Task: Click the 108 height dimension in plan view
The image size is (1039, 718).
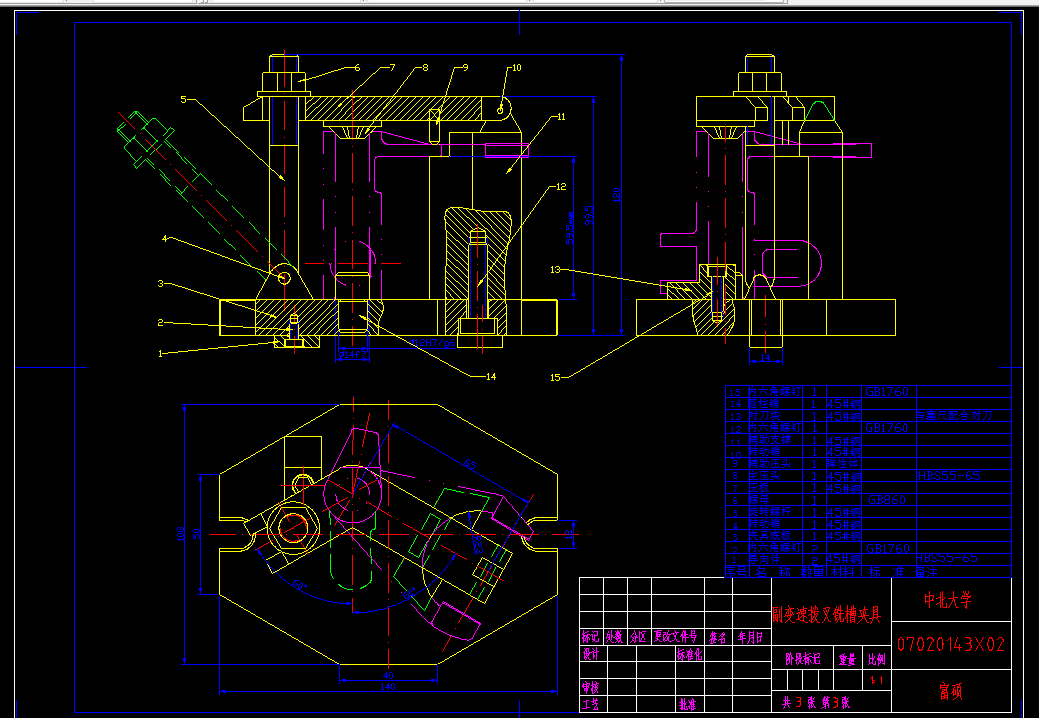Action: [180, 534]
